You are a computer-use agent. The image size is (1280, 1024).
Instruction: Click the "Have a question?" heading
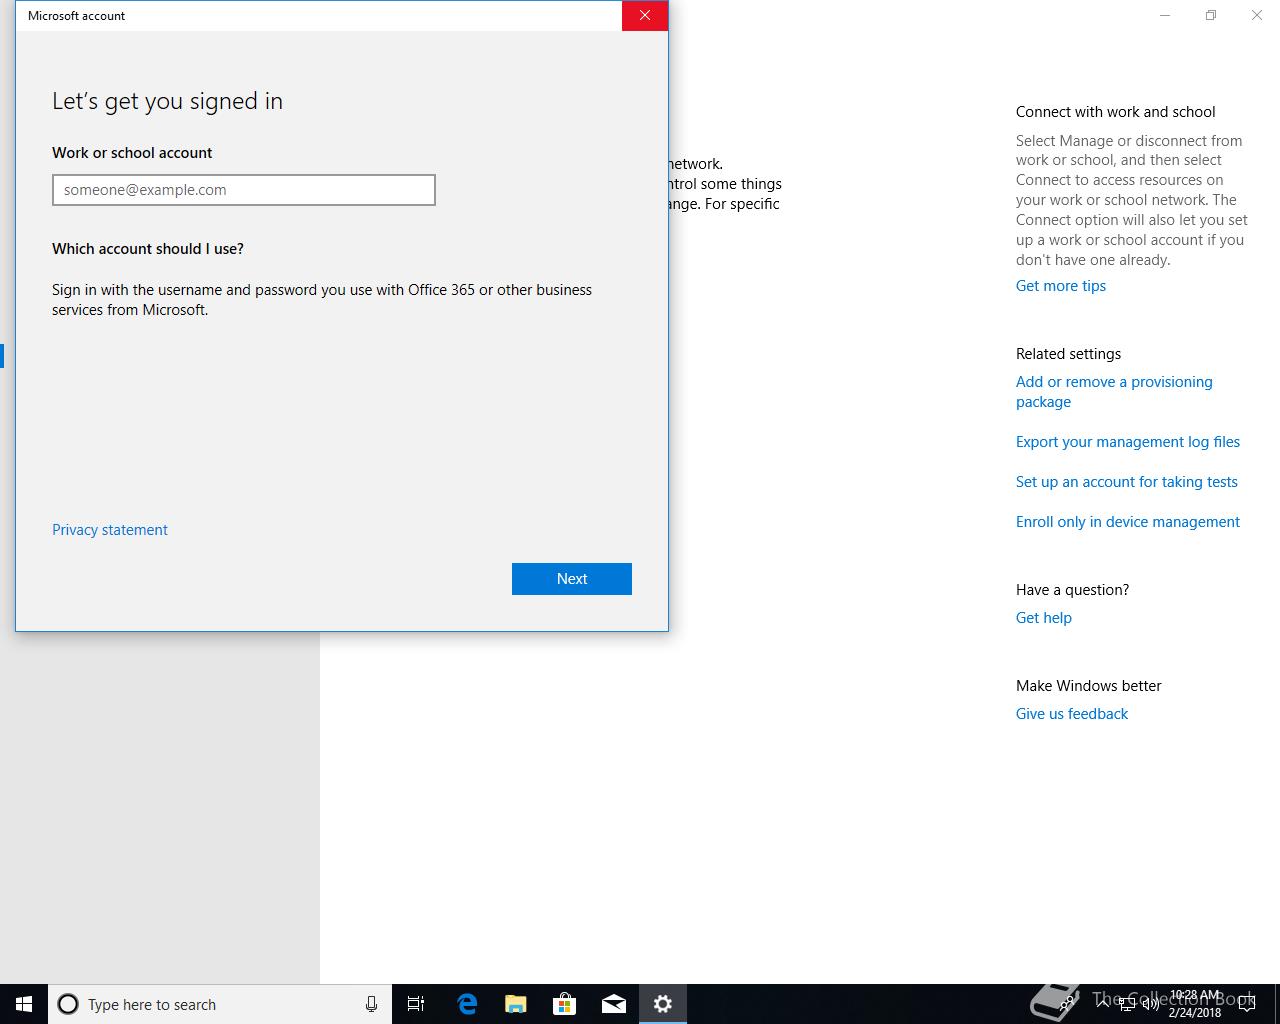(1072, 590)
